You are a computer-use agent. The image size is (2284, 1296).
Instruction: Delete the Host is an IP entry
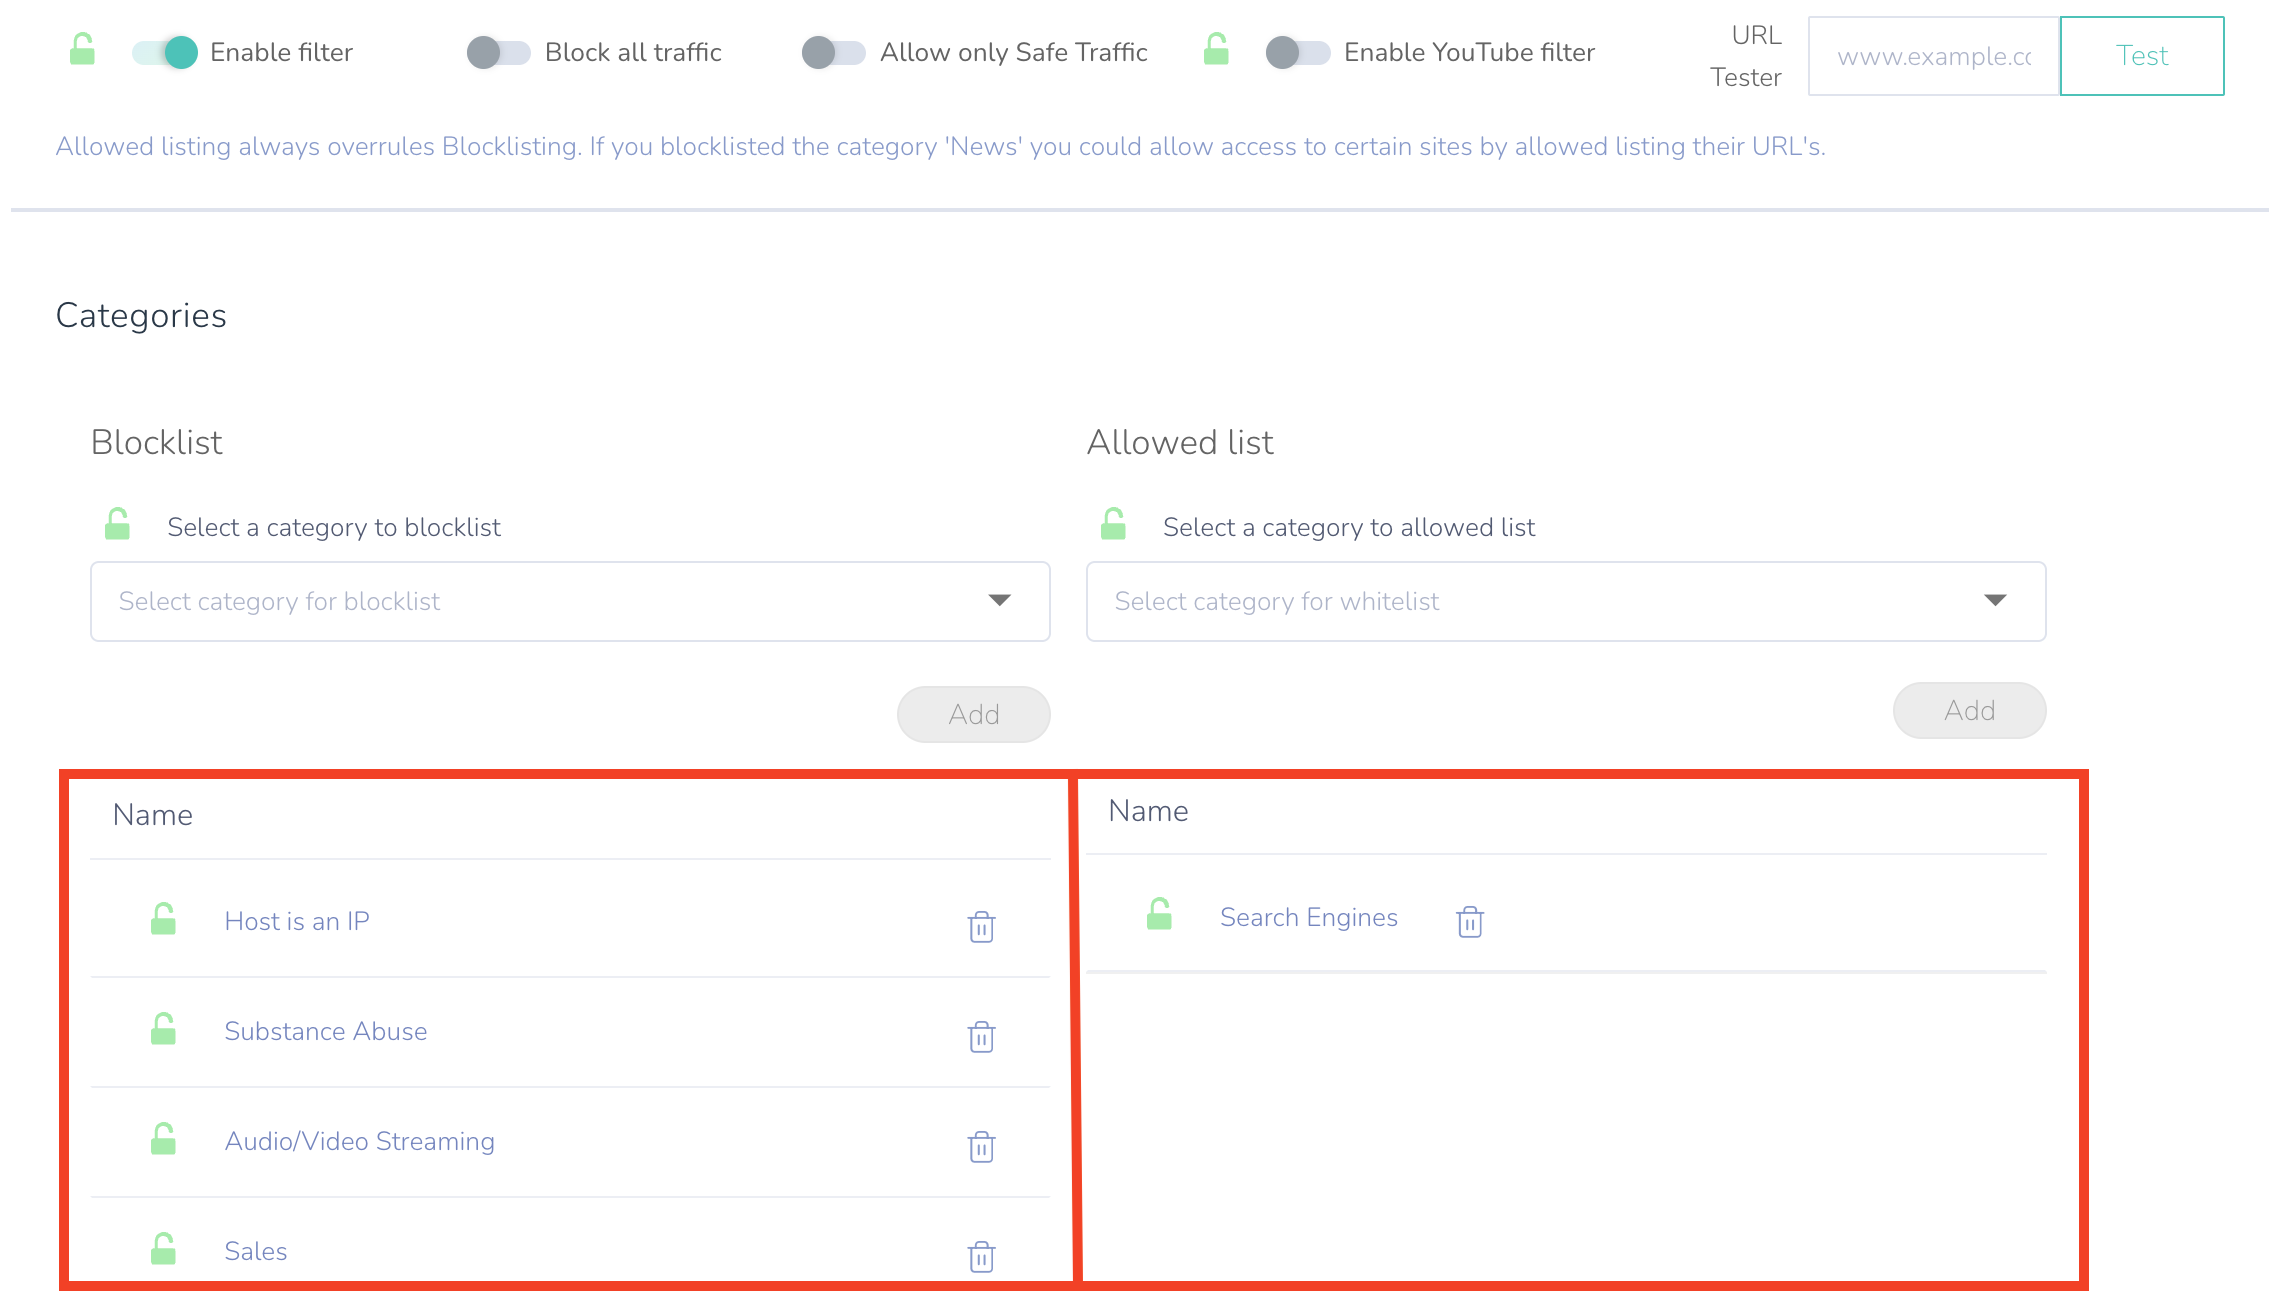click(x=981, y=927)
